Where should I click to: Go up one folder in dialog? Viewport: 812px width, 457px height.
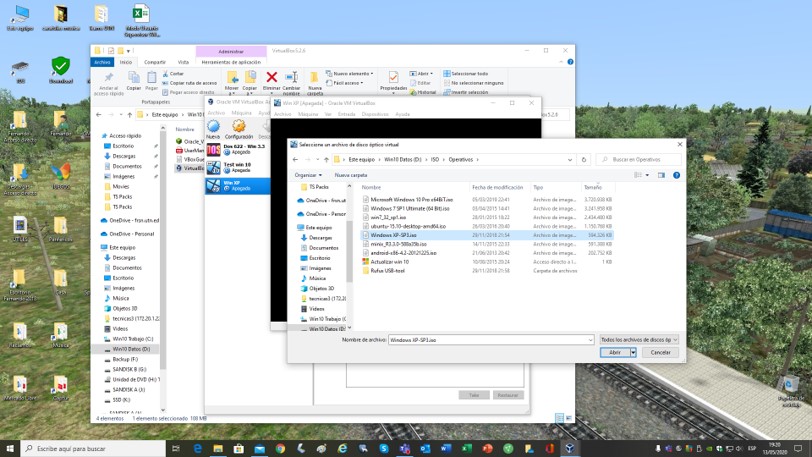tap(326, 160)
